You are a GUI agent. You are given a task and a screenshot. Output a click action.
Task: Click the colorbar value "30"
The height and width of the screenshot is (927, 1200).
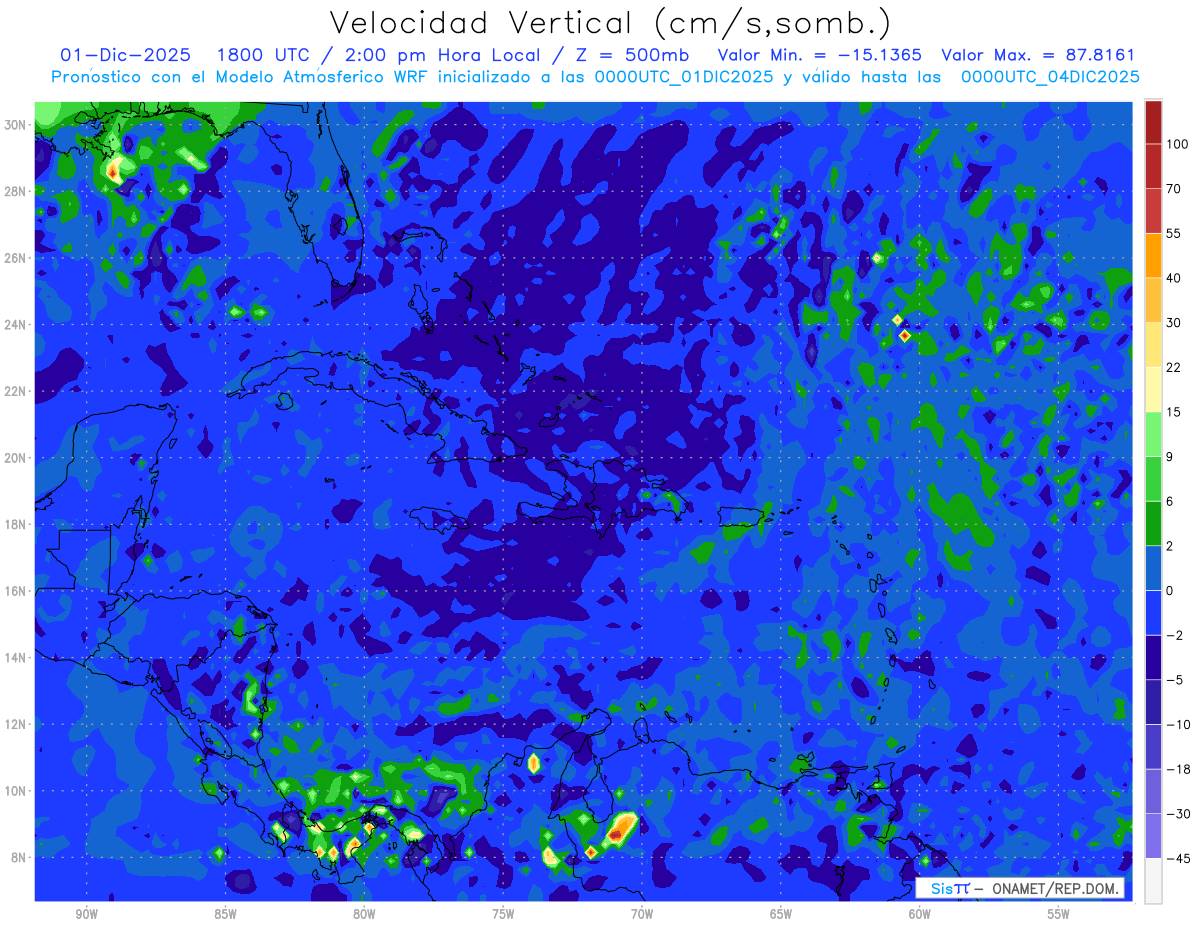coord(1174,322)
